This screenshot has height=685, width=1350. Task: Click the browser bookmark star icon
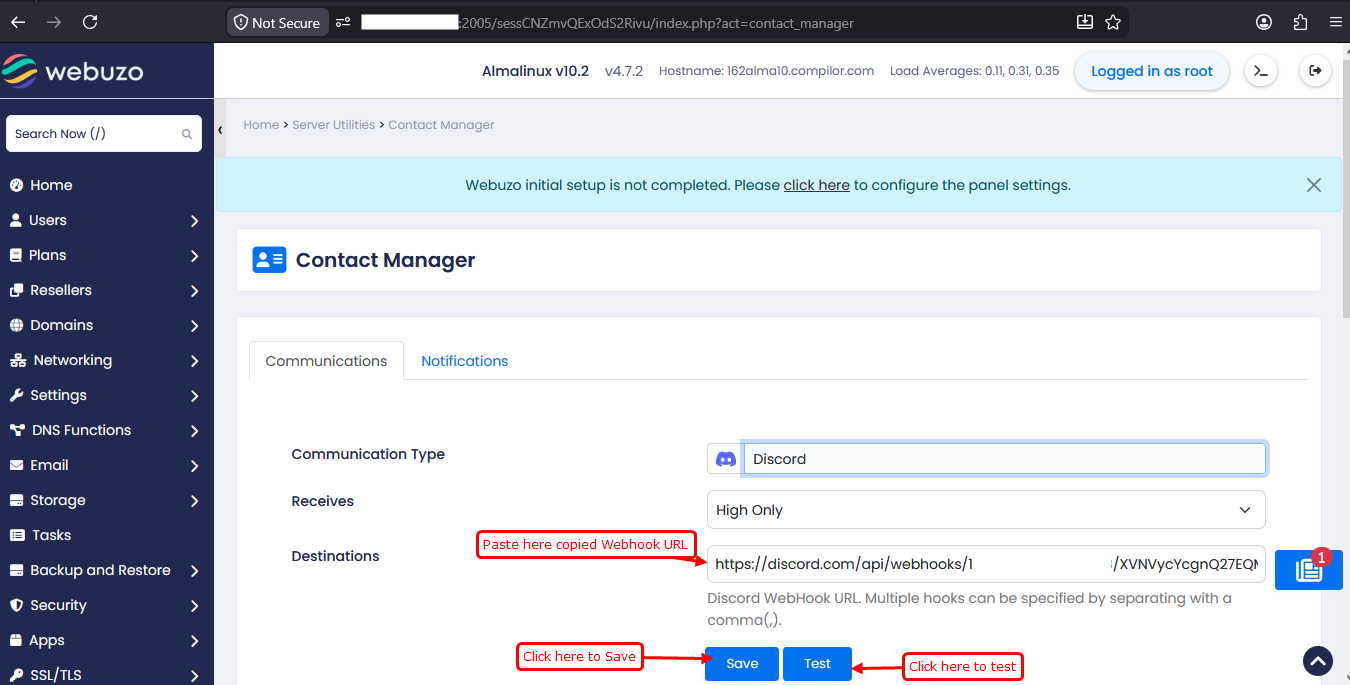1113,22
